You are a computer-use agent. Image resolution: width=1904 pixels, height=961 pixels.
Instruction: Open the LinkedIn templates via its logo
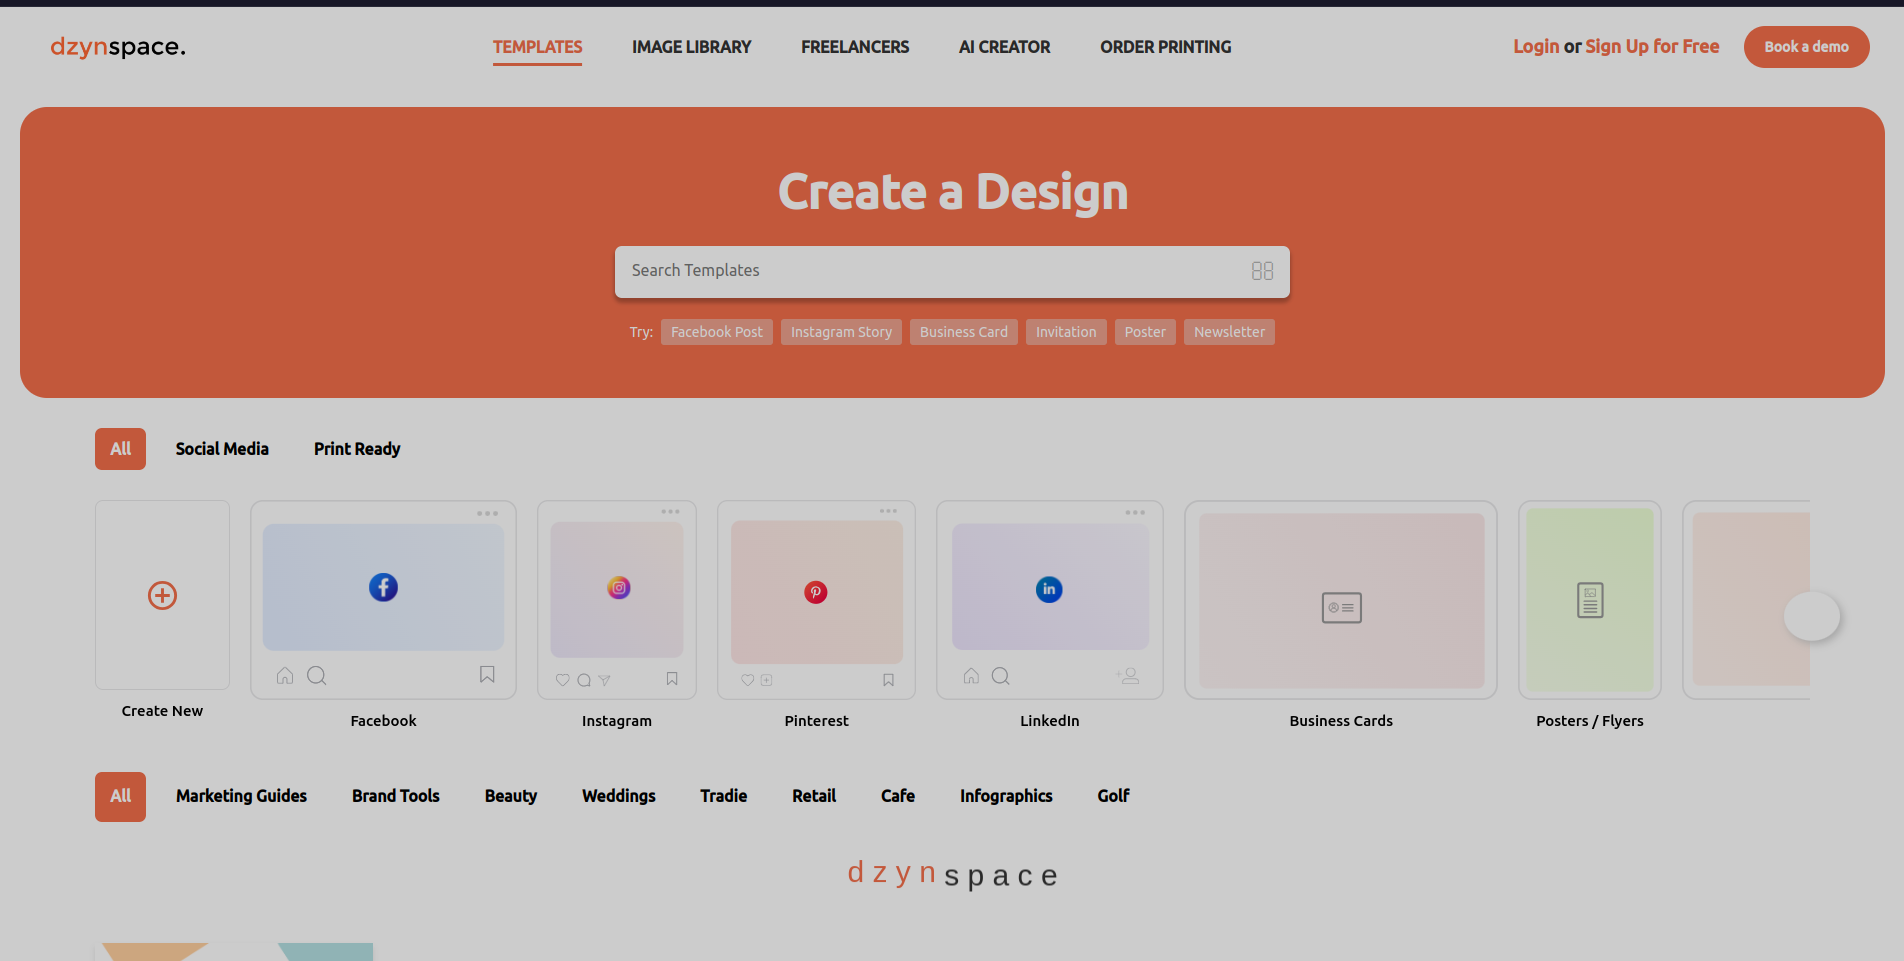tap(1049, 589)
